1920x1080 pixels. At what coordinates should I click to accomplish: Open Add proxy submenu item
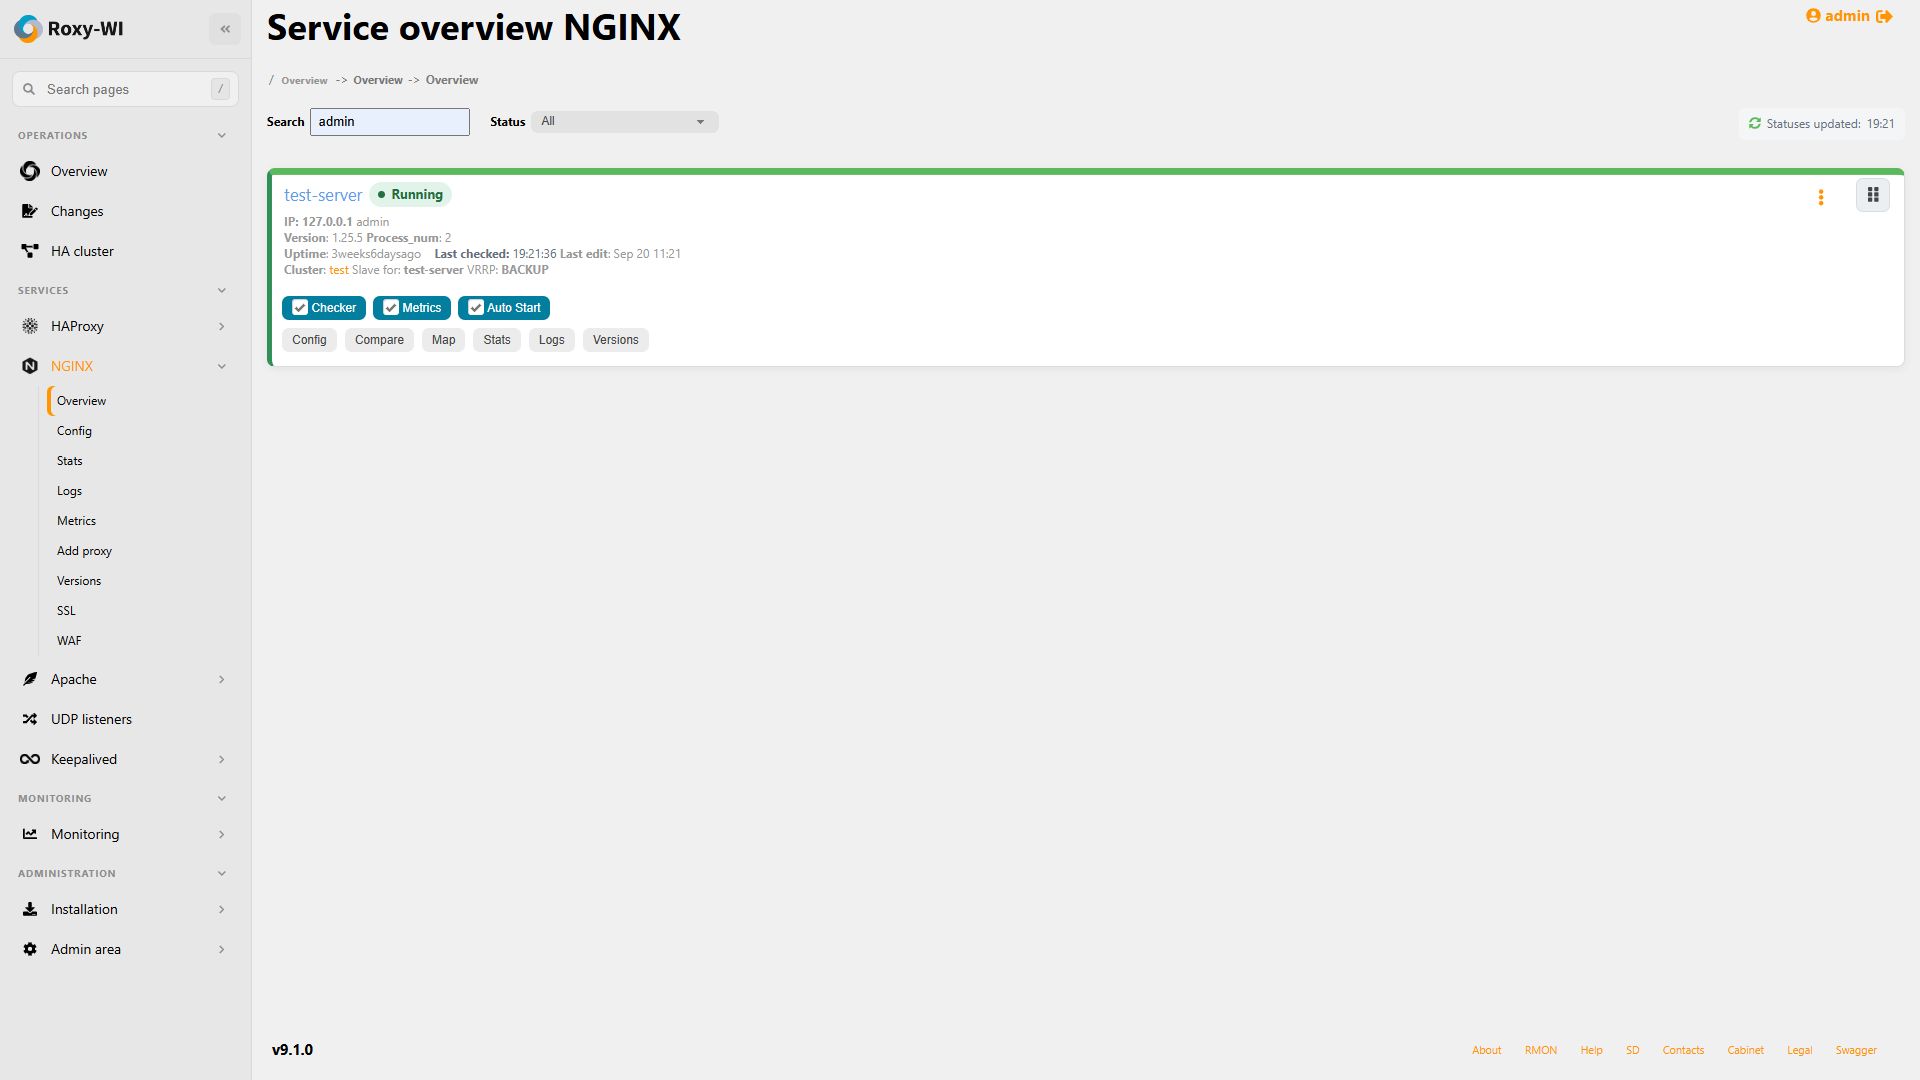click(x=84, y=551)
